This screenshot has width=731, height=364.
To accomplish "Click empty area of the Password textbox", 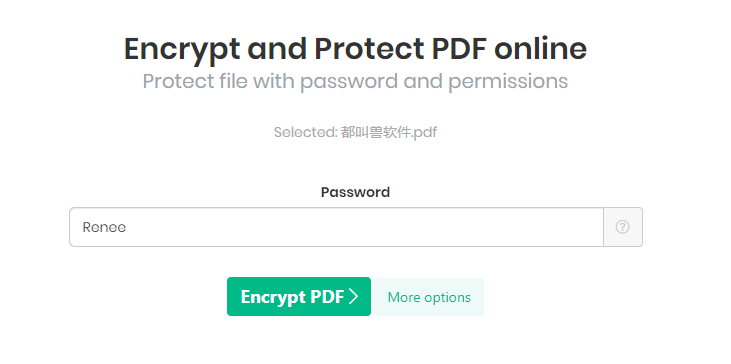I will 364,227.
